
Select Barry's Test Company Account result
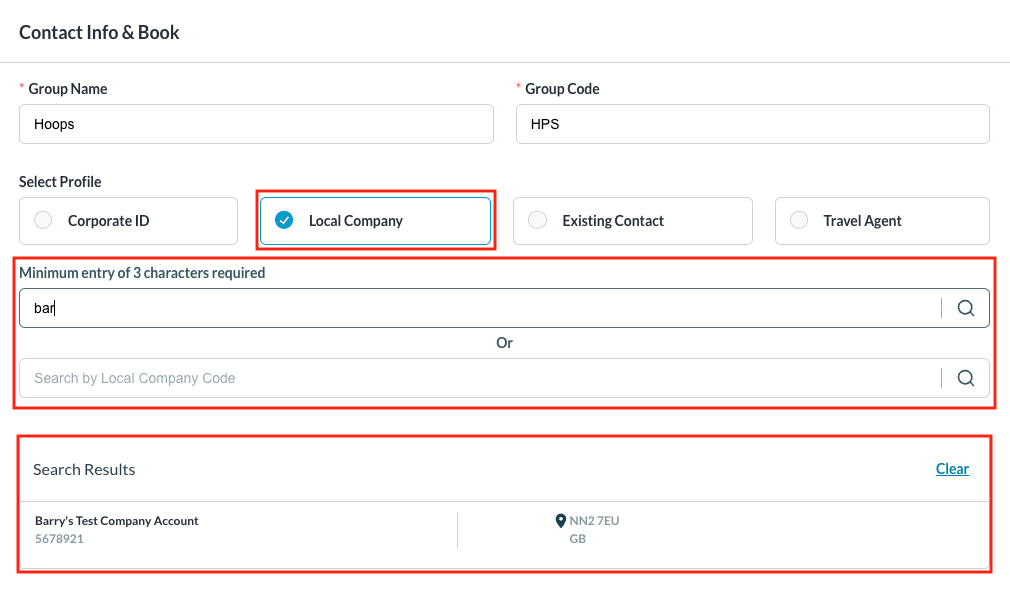coord(117,521)
